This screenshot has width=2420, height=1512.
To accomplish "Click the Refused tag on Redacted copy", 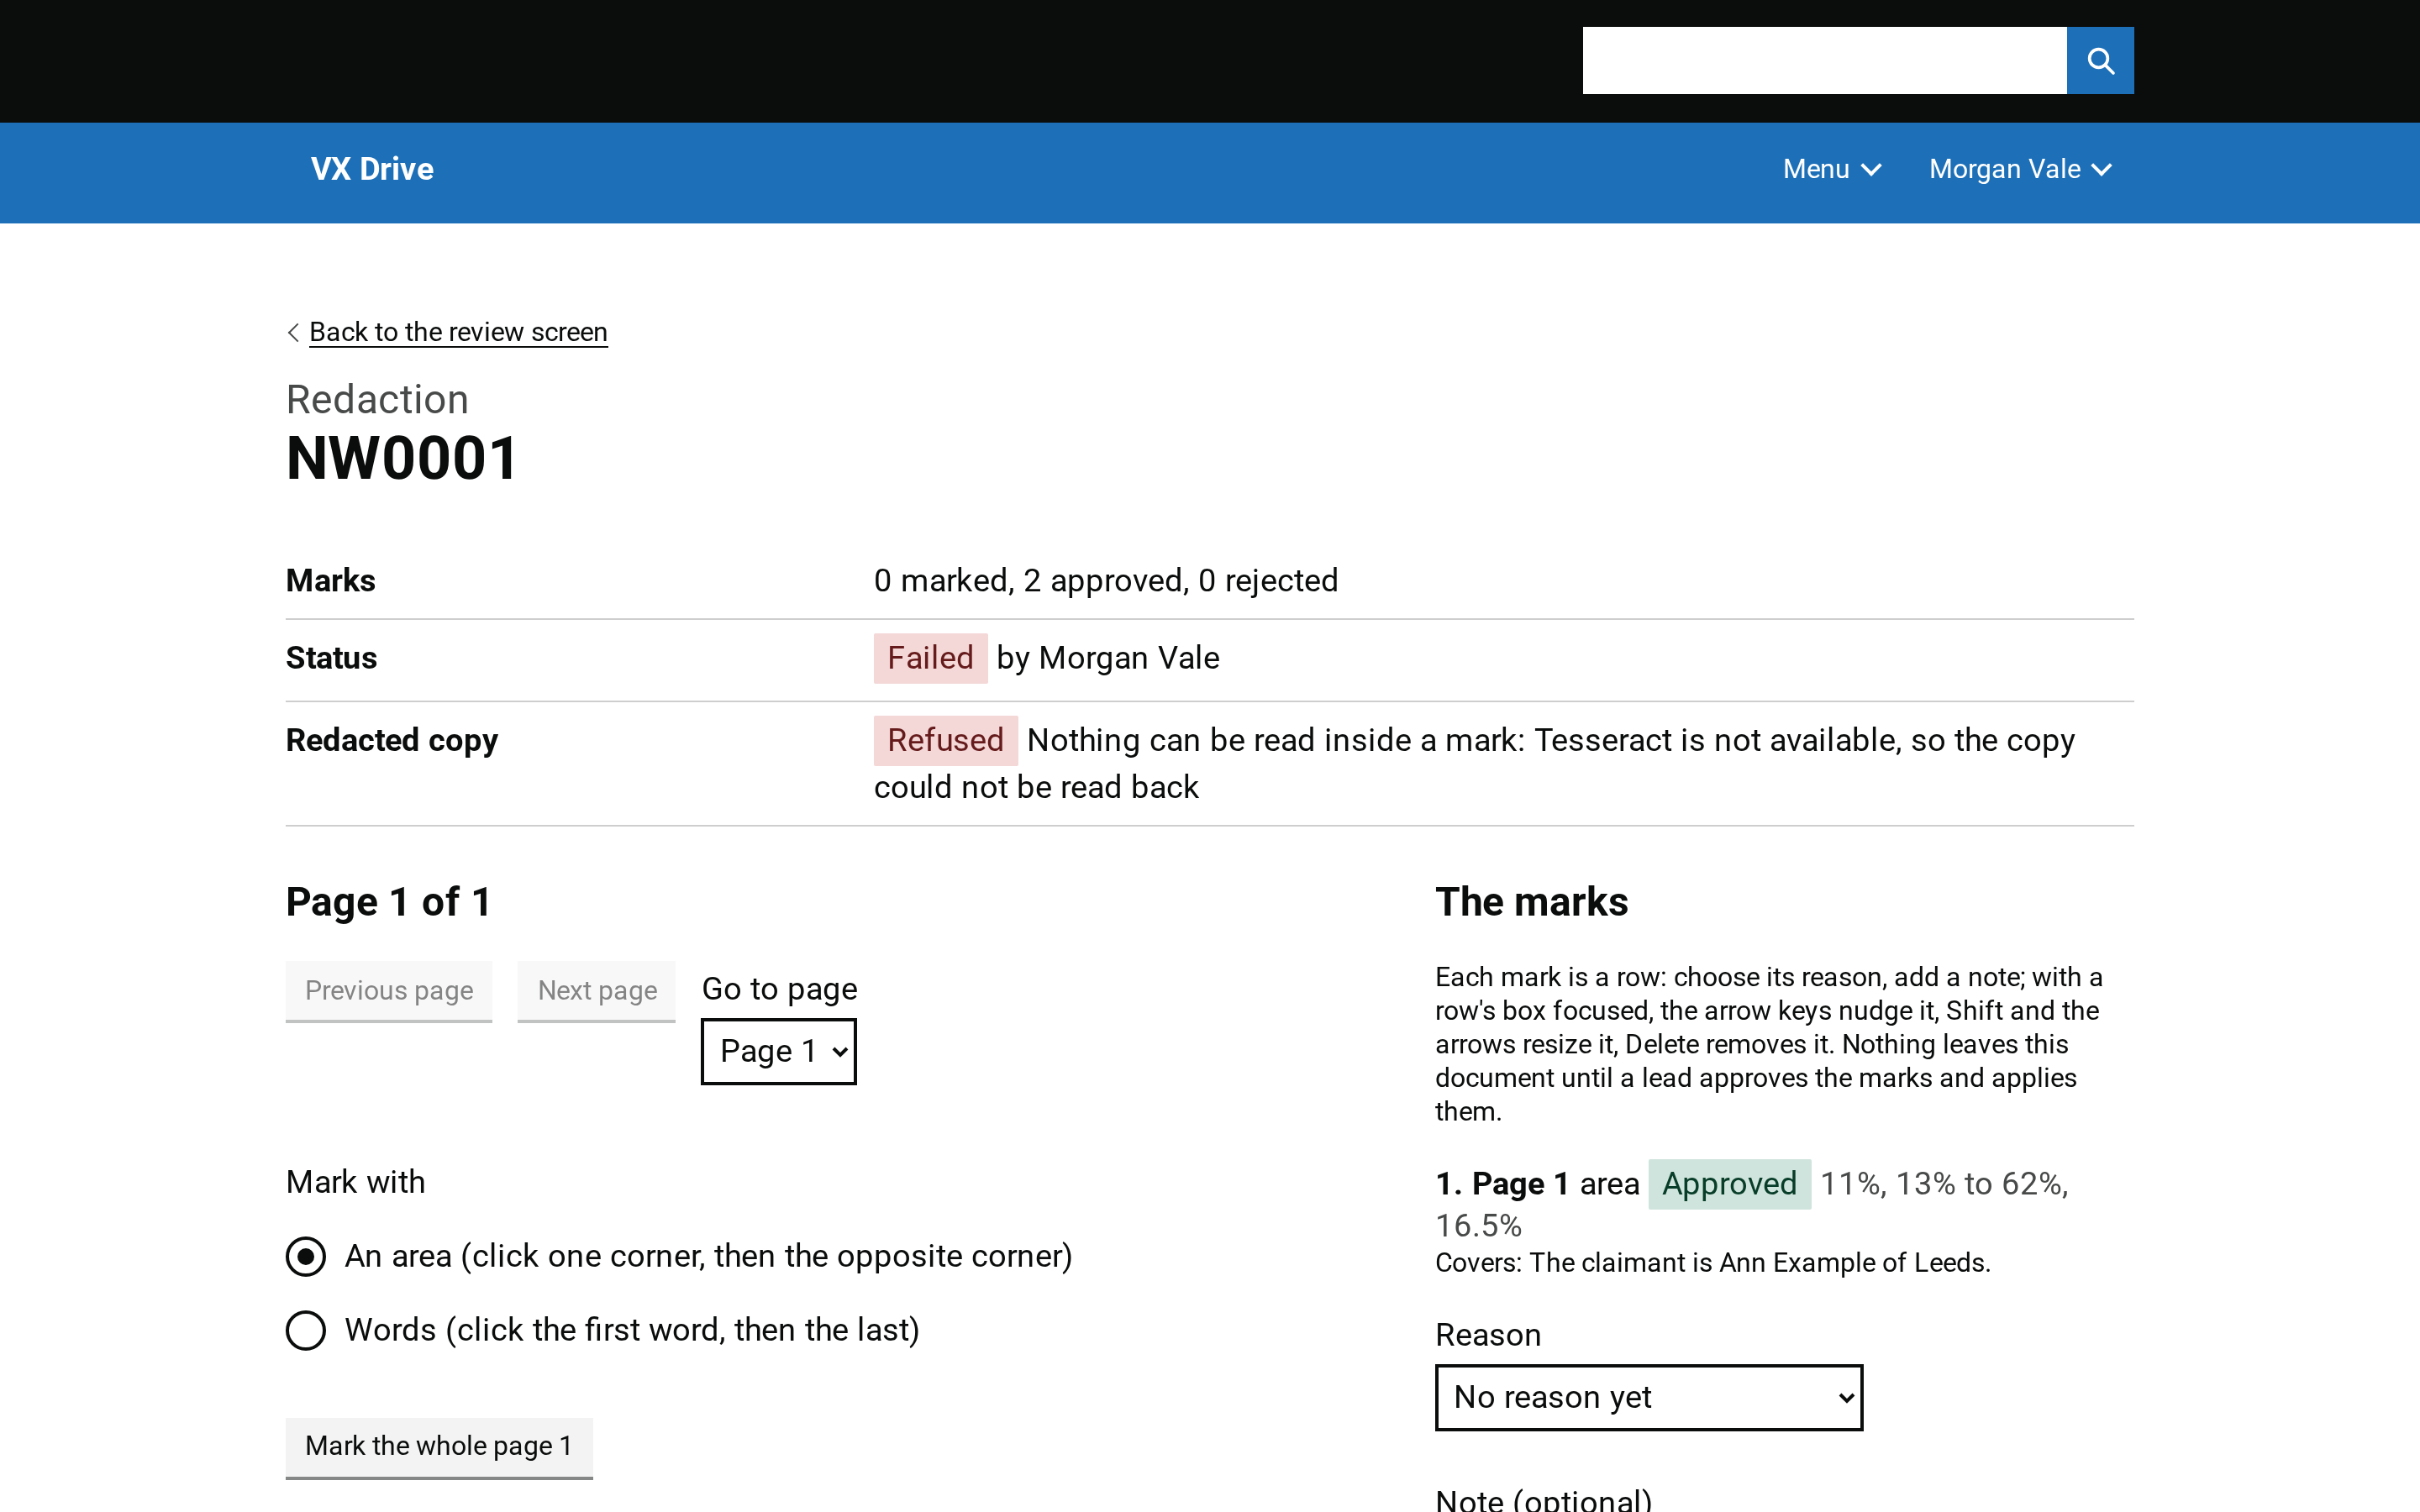I will click(945, 740).
